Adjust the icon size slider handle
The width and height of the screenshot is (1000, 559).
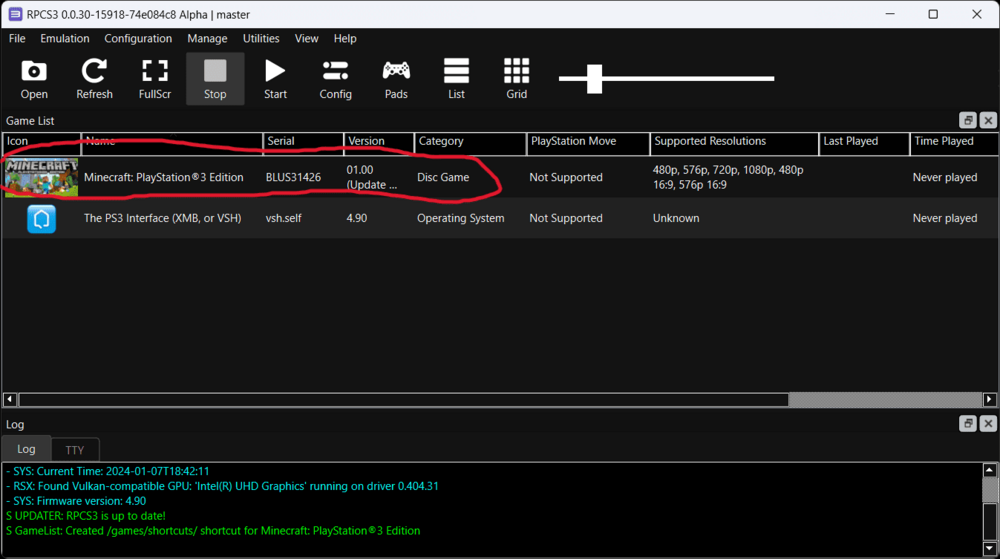[594, 78]
